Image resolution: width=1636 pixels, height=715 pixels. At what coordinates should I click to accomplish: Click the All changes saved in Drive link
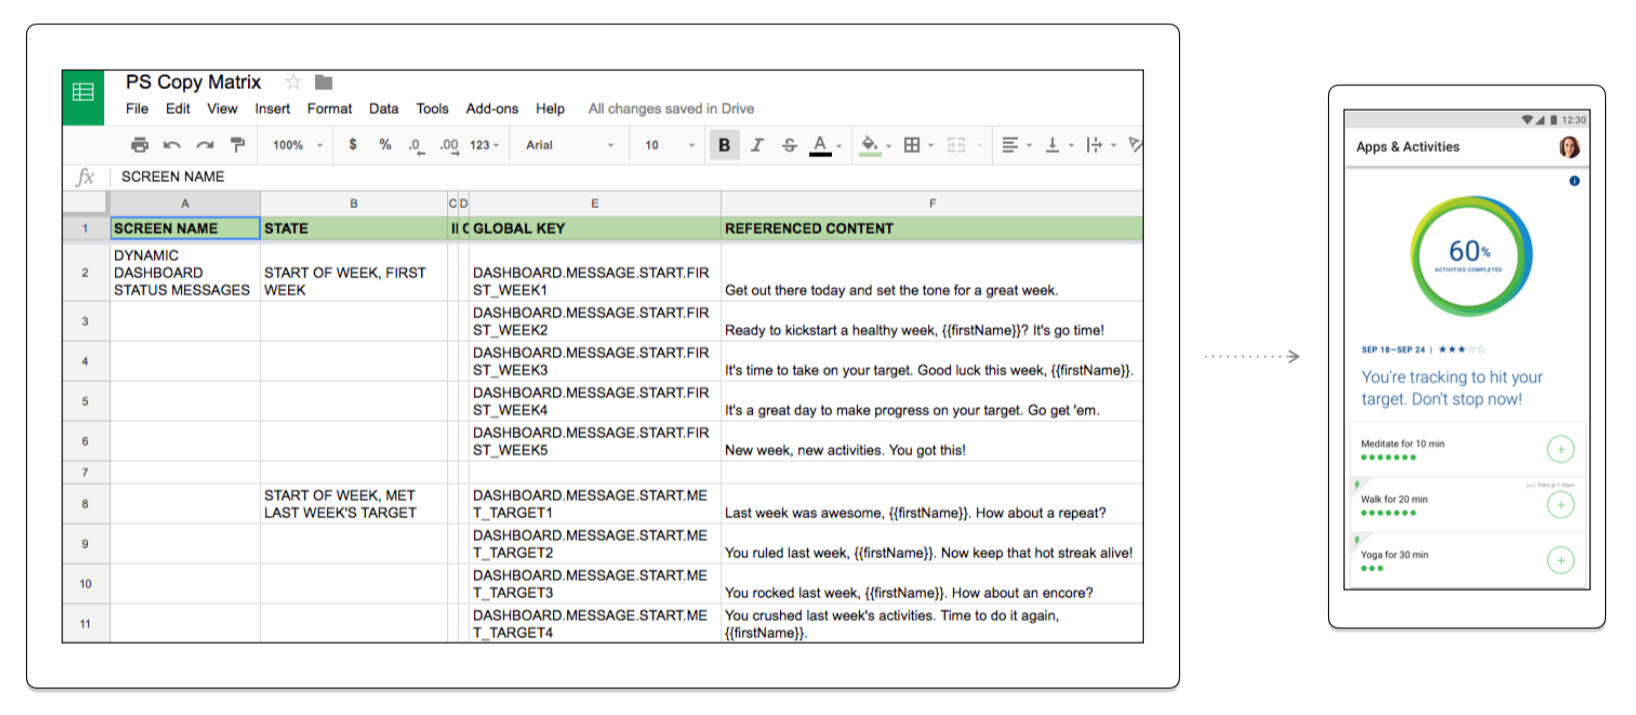671,108
